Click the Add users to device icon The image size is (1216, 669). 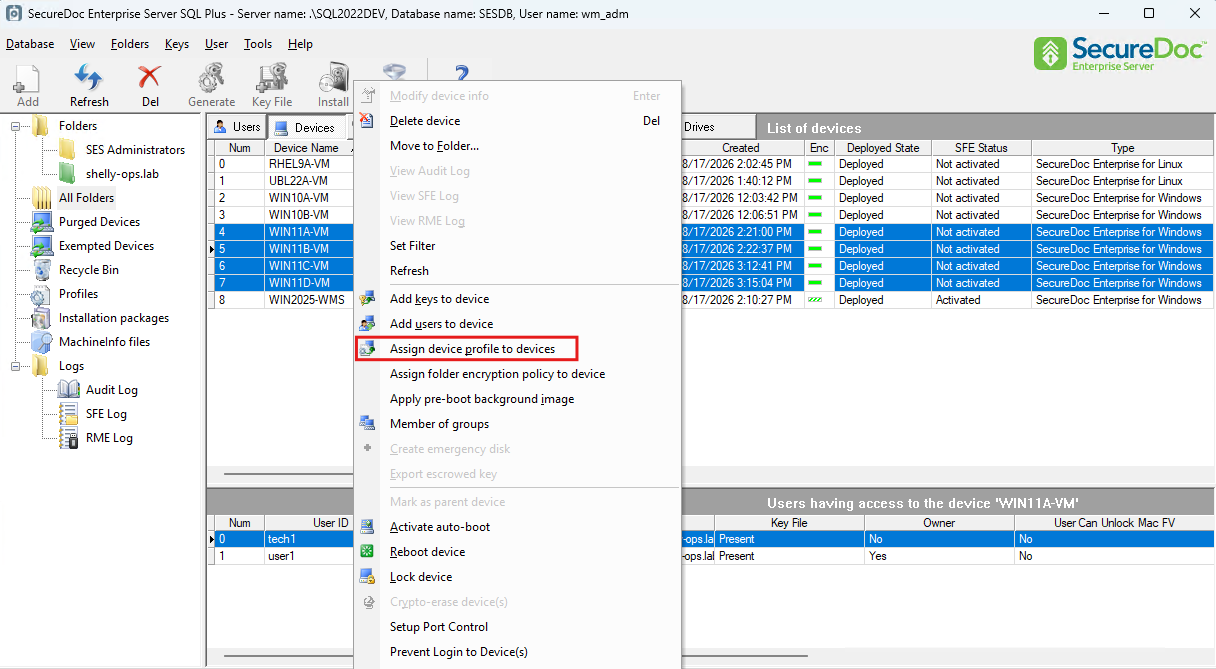coord(367,324)
